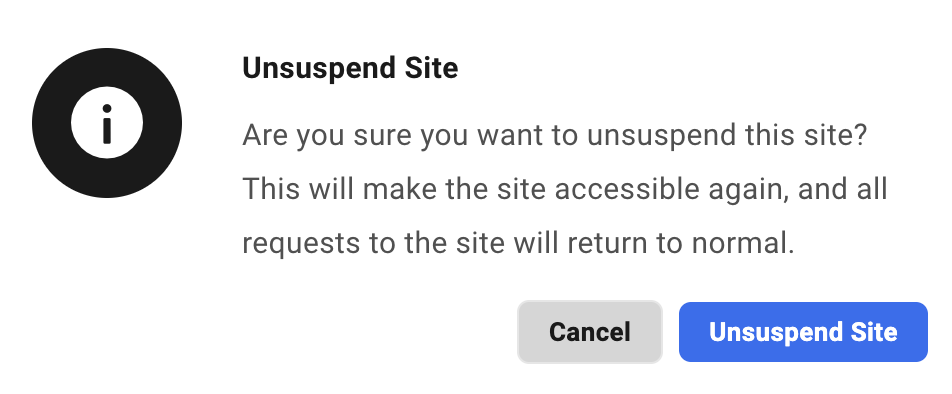The image size is (952, 394).
Task: Click the "make the site accessible again" line
Action: 565,189
